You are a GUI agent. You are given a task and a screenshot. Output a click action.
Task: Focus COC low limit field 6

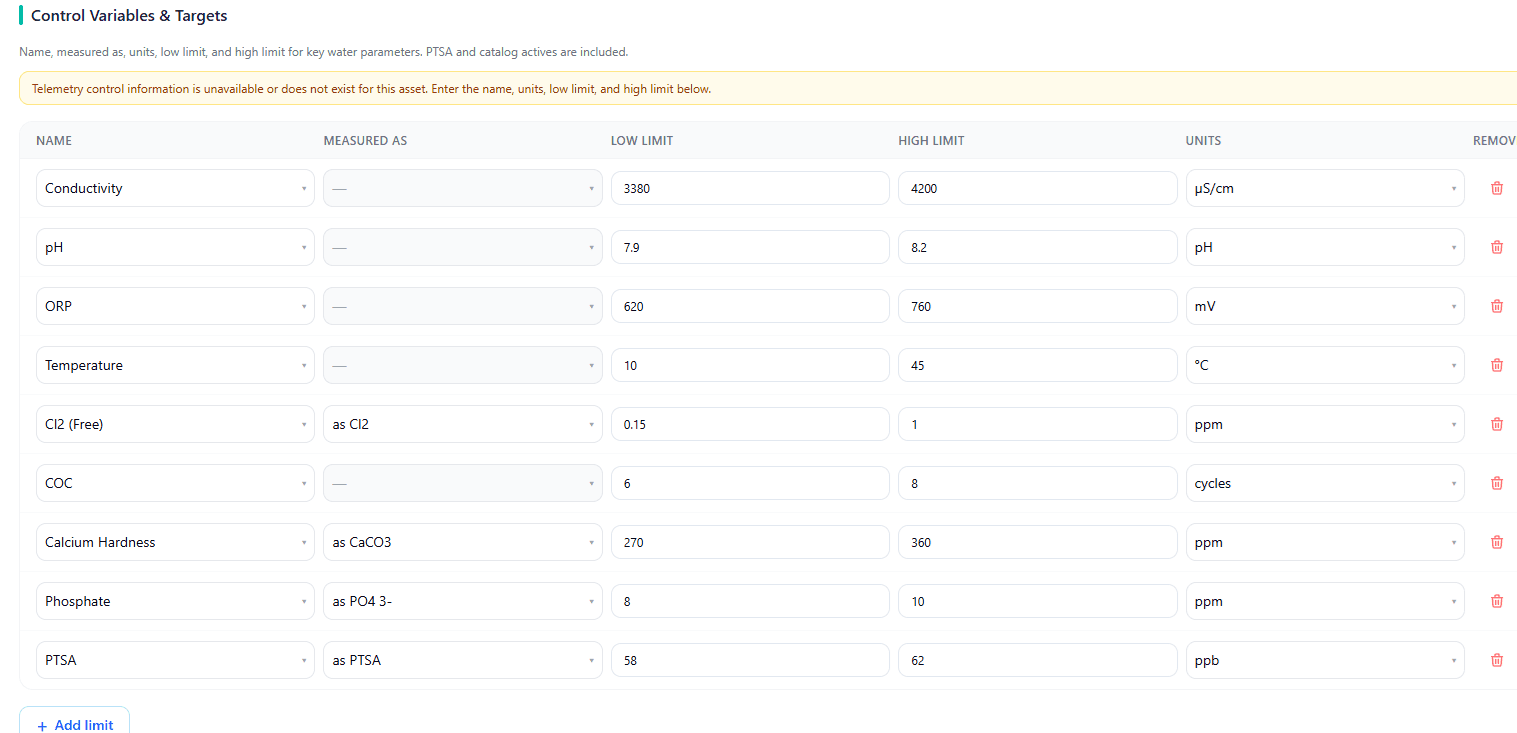click(x=750, y=483)
